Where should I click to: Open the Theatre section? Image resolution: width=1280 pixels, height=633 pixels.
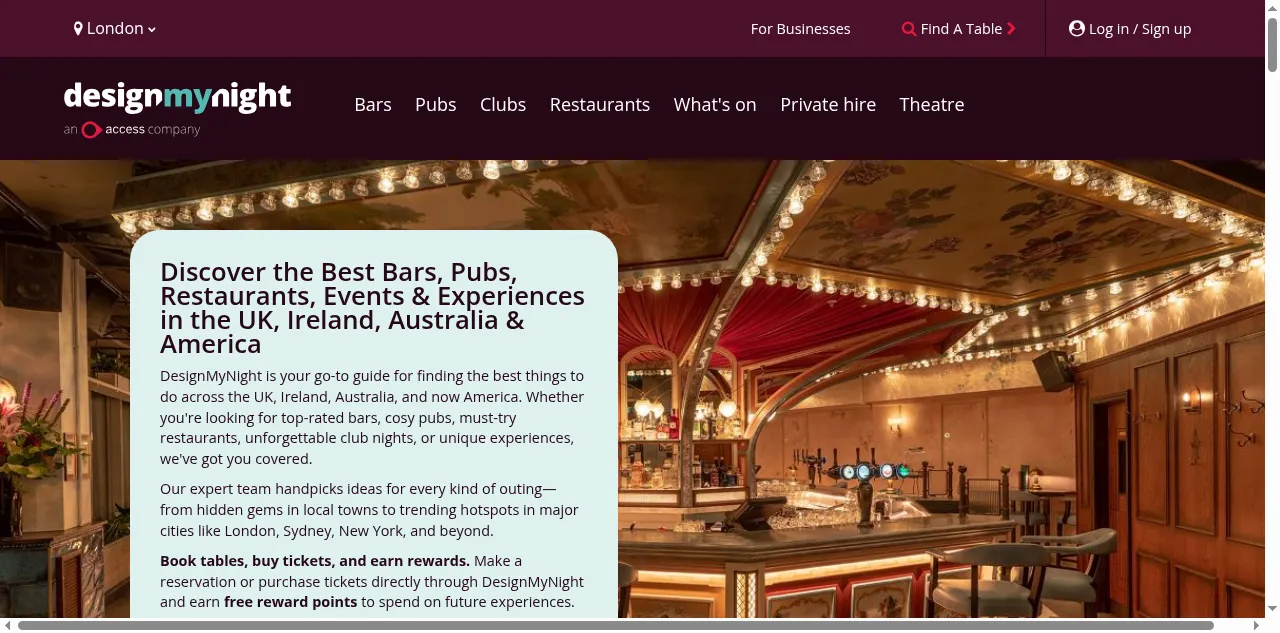932,105
